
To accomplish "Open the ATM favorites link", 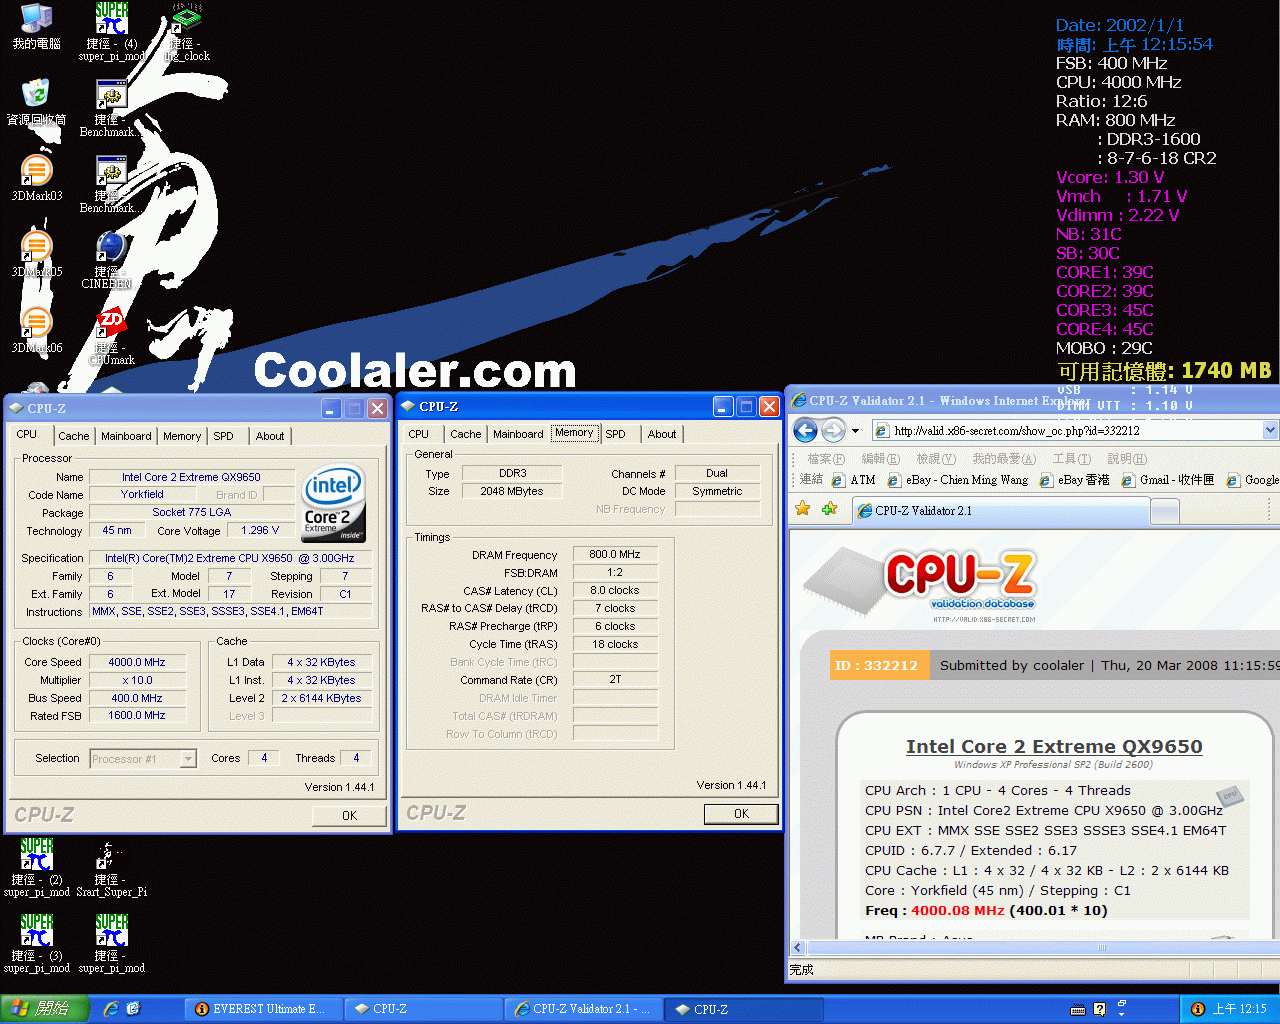I will tap(854, 480).
